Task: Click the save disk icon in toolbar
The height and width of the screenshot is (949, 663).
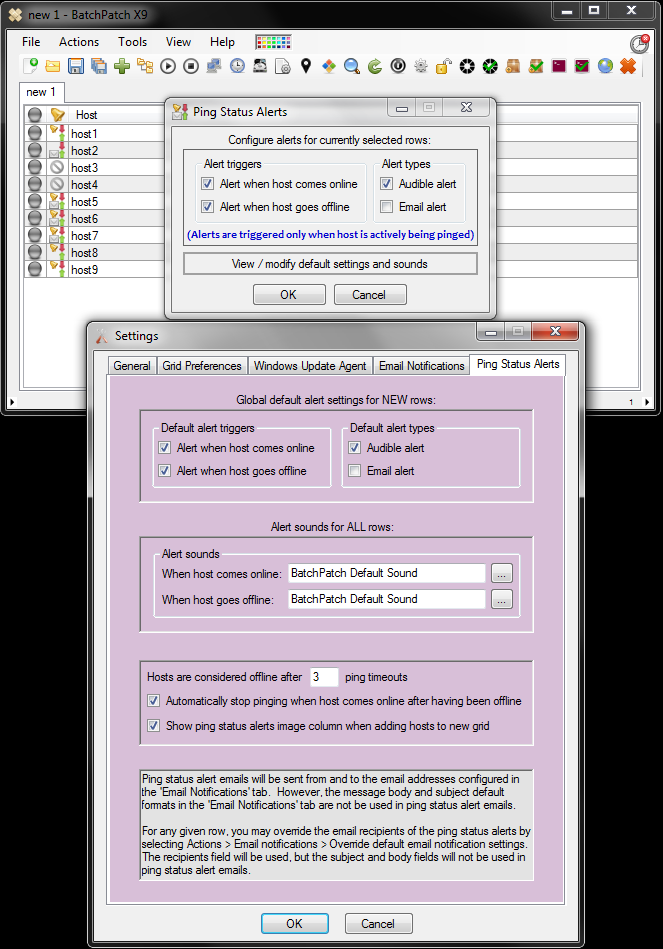Action: tap(76, 66)
